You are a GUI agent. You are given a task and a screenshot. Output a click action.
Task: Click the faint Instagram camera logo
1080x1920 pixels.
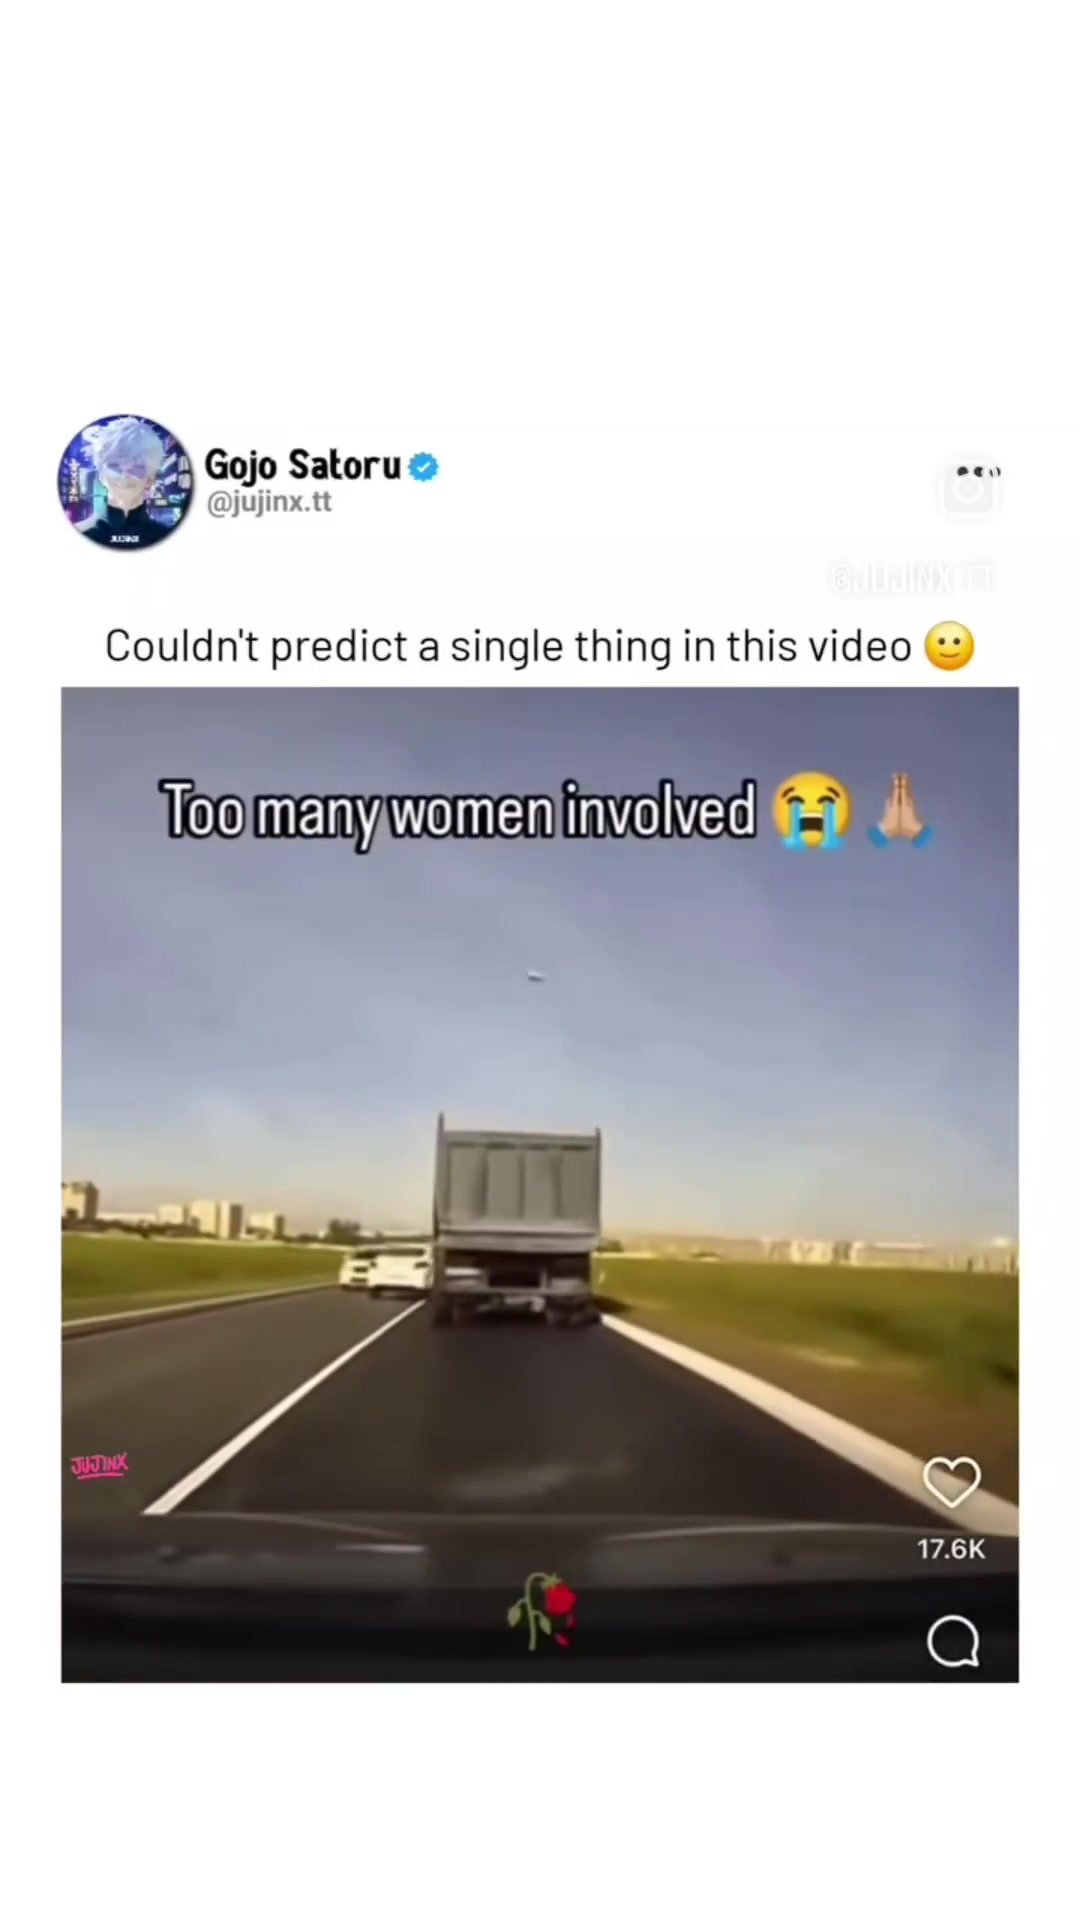[x=969, y=491]
